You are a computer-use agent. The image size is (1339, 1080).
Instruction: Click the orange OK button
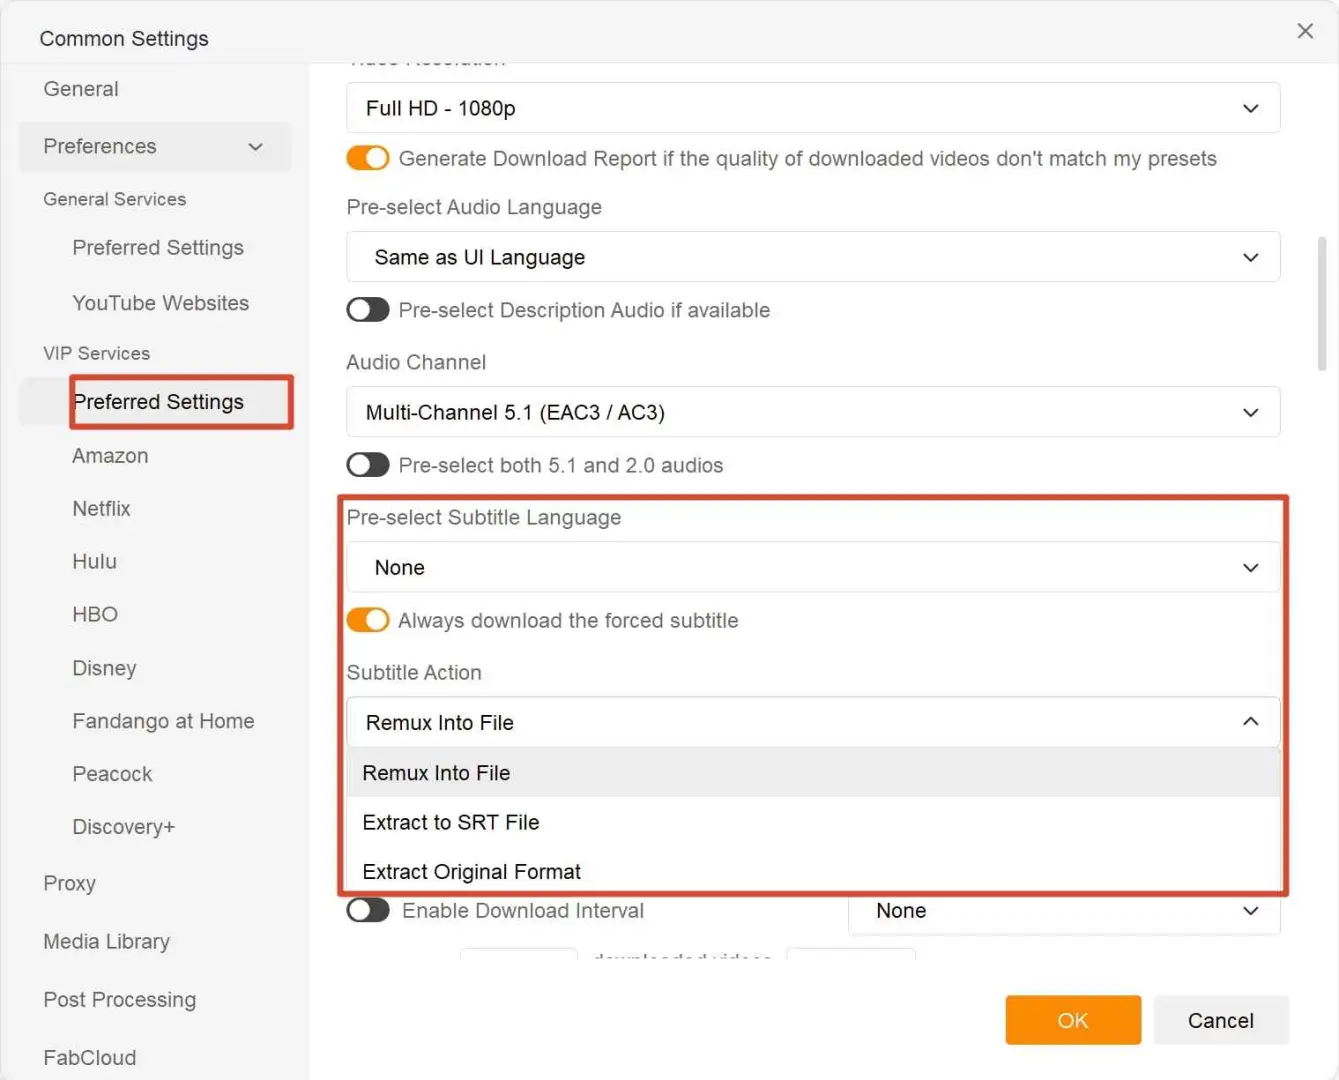pos(1073,1020)
